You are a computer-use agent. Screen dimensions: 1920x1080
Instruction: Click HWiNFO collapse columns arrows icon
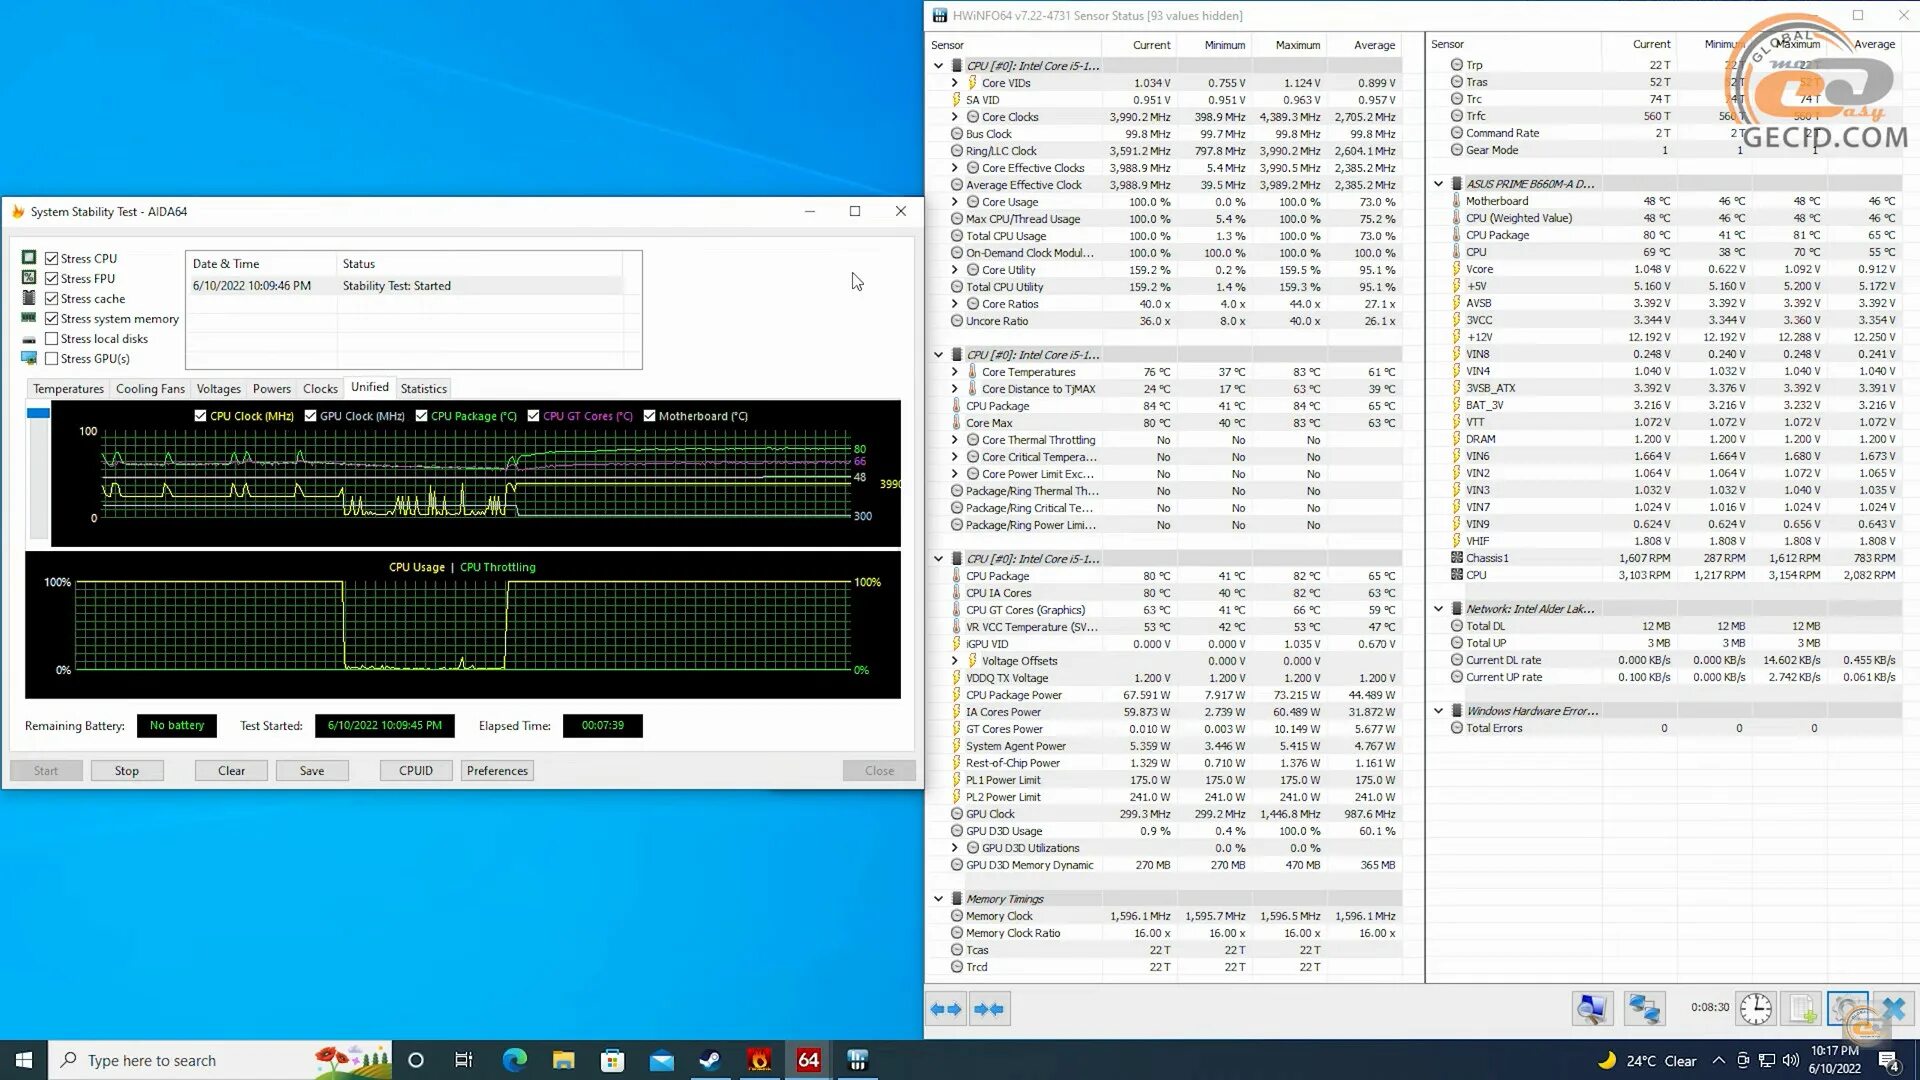(988, 1009)
